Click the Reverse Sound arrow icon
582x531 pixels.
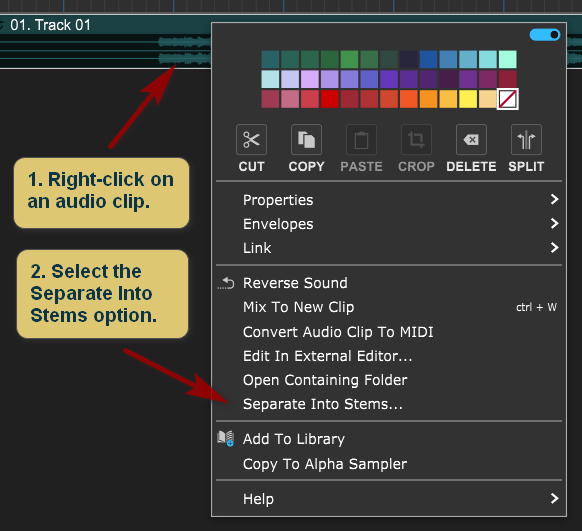(x=226, y=283)
